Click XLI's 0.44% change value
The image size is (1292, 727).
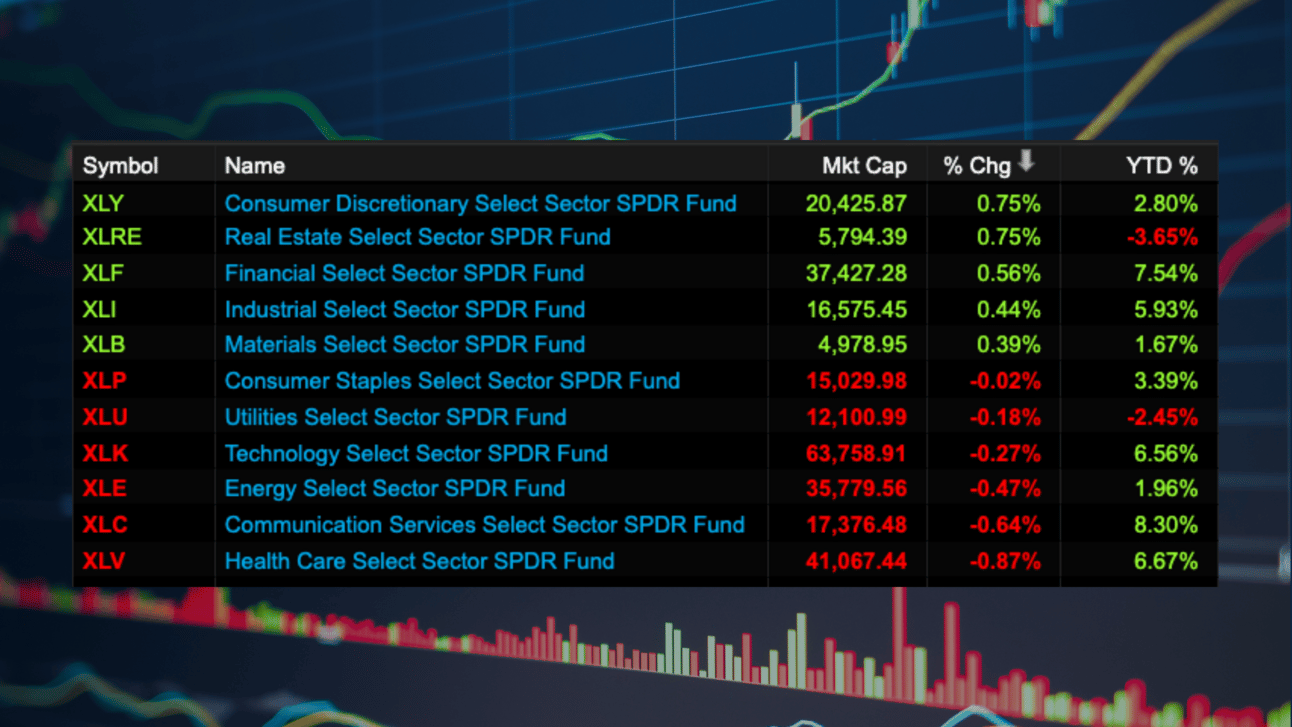pos(1008,309)
